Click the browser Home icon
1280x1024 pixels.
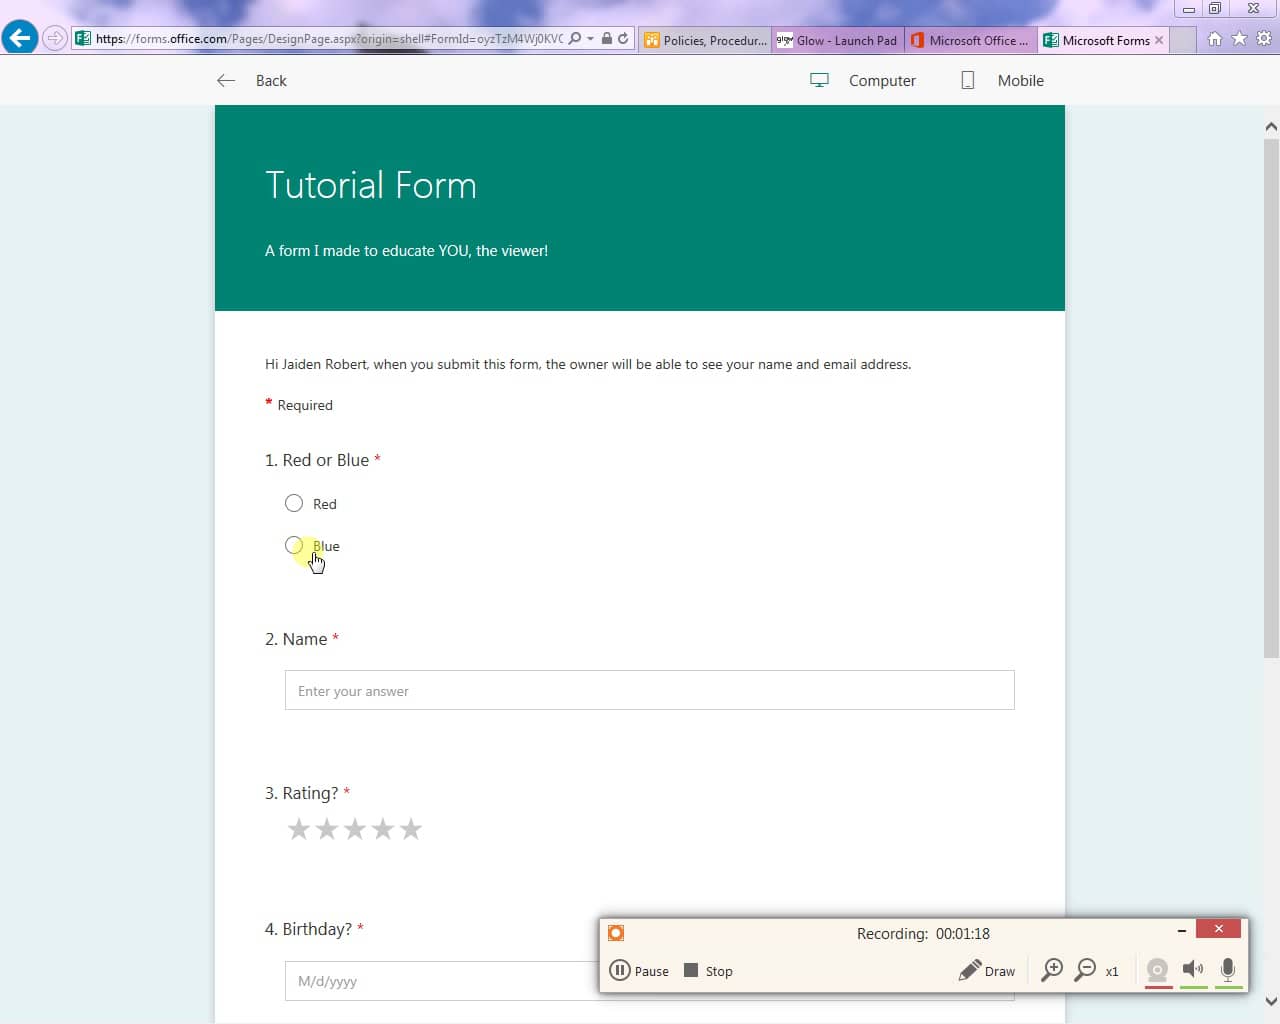point(1215,38)
